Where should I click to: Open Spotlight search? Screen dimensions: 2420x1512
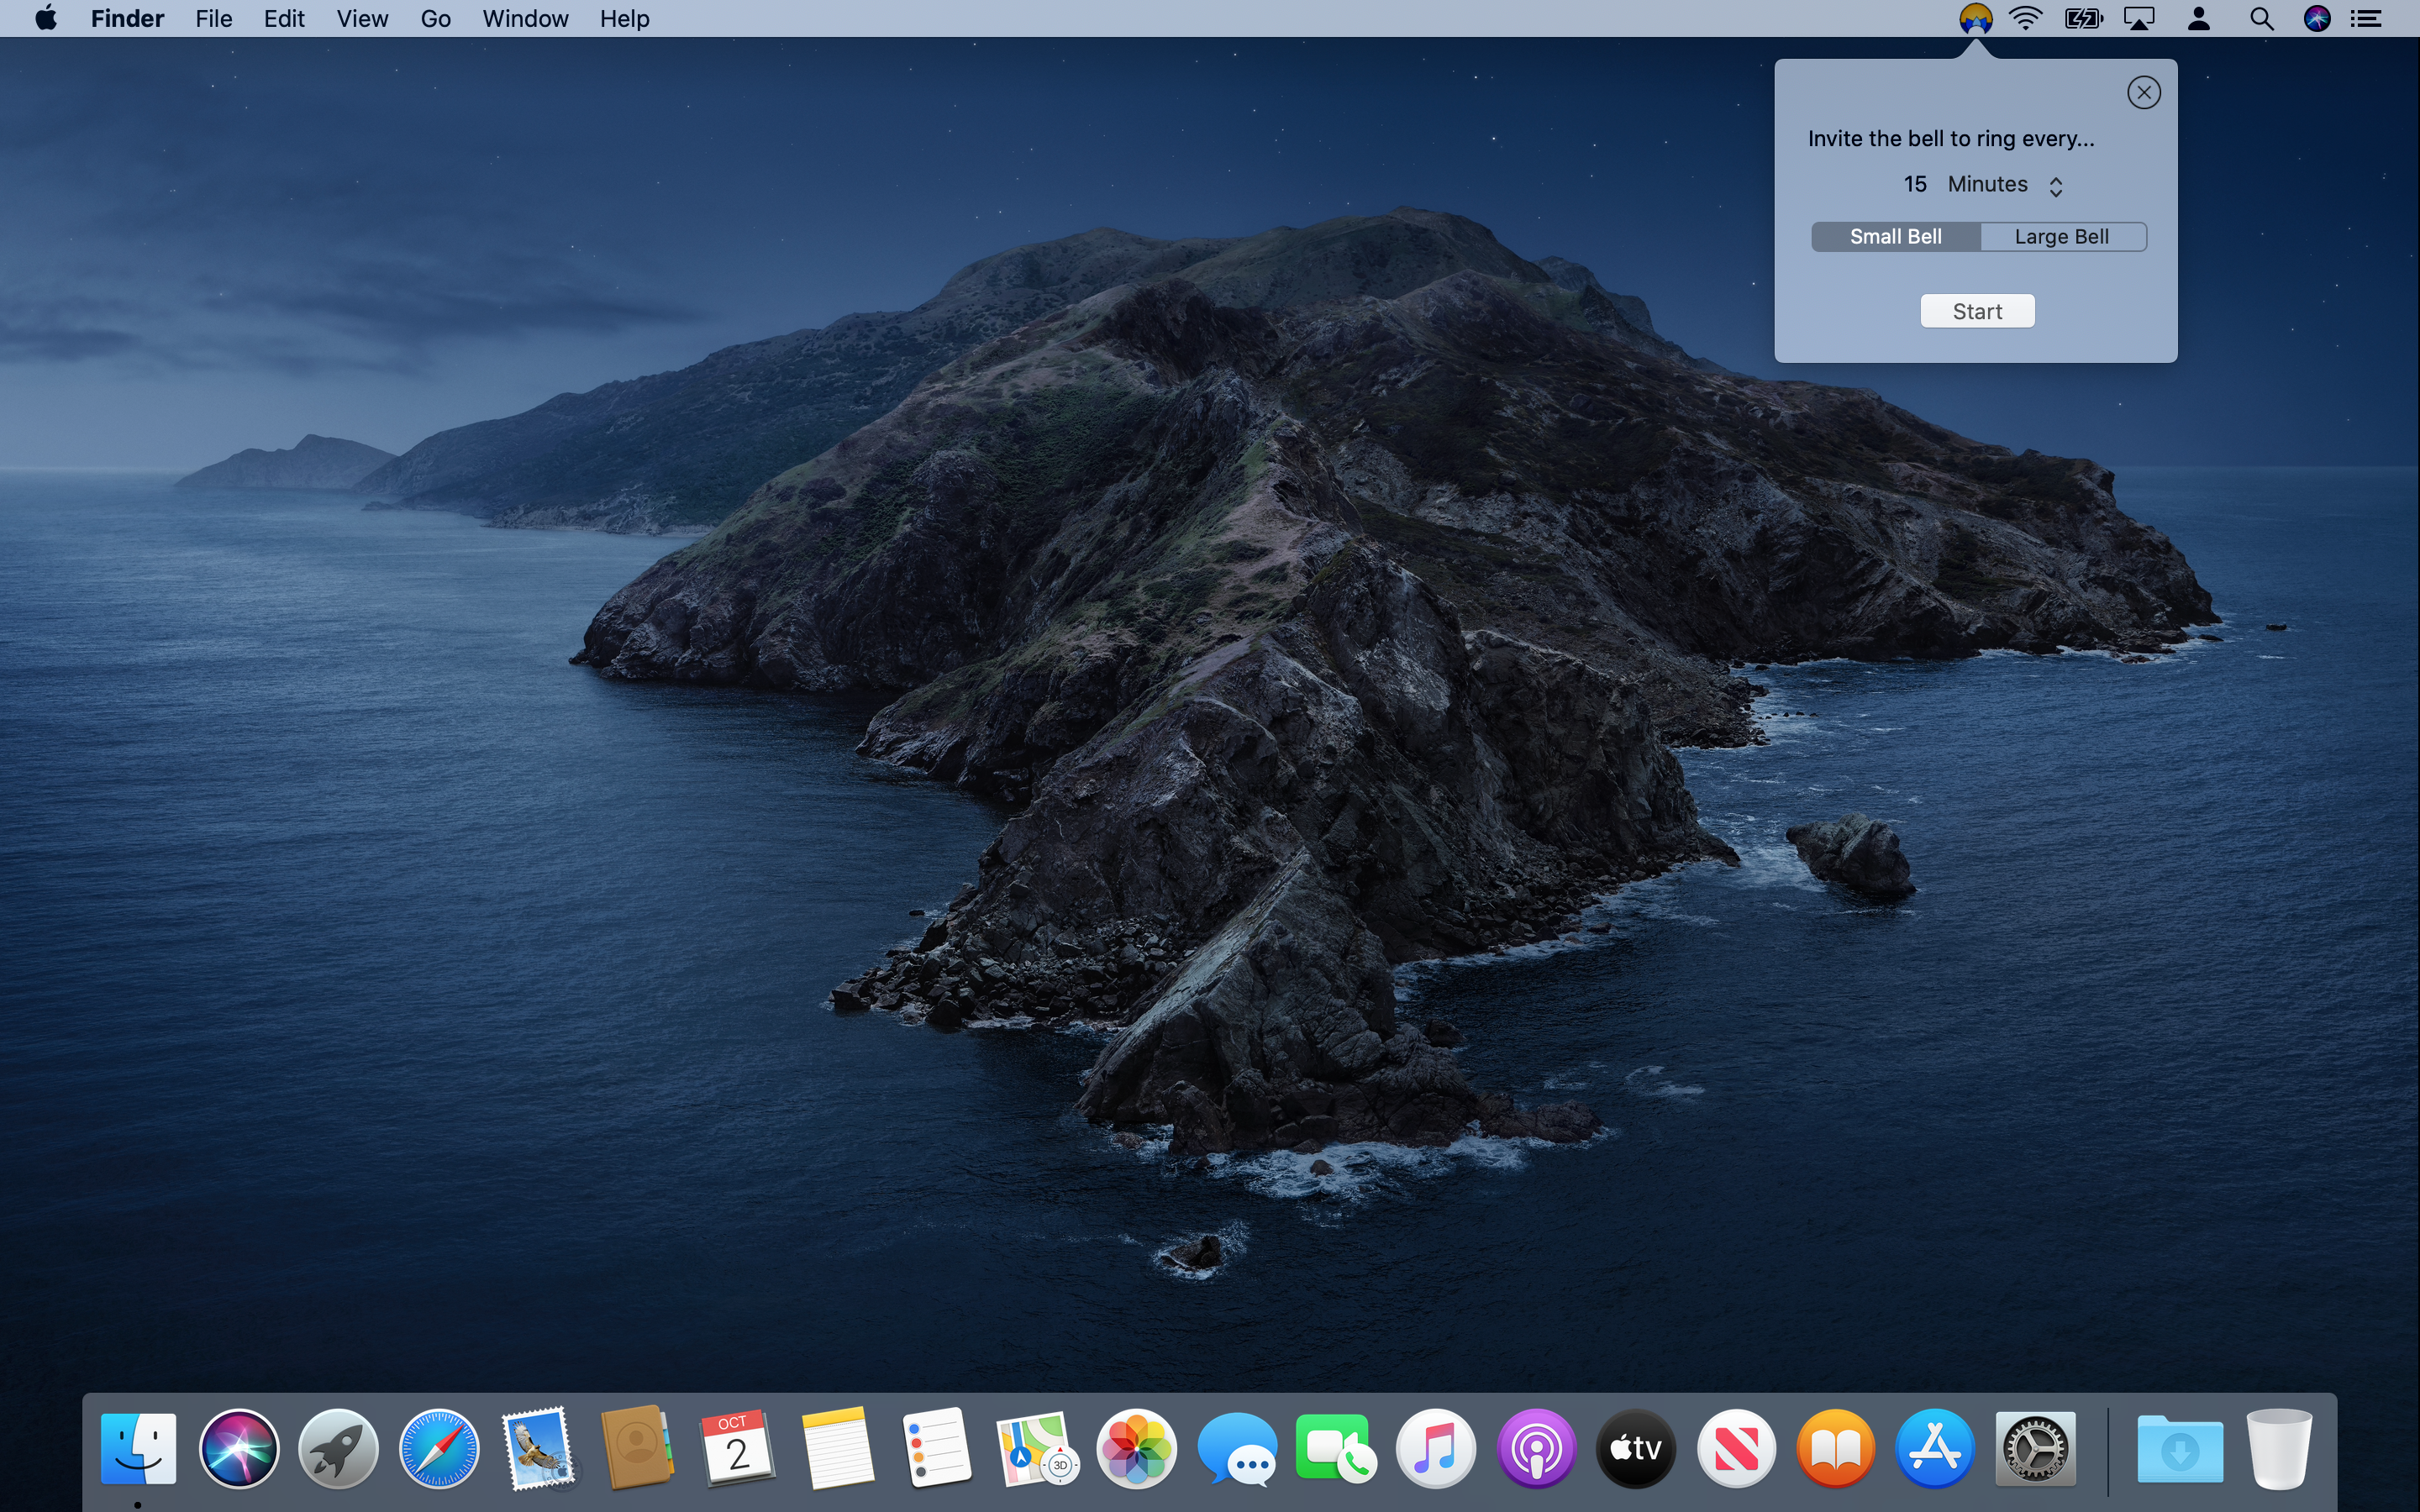tap(2261, 18)
